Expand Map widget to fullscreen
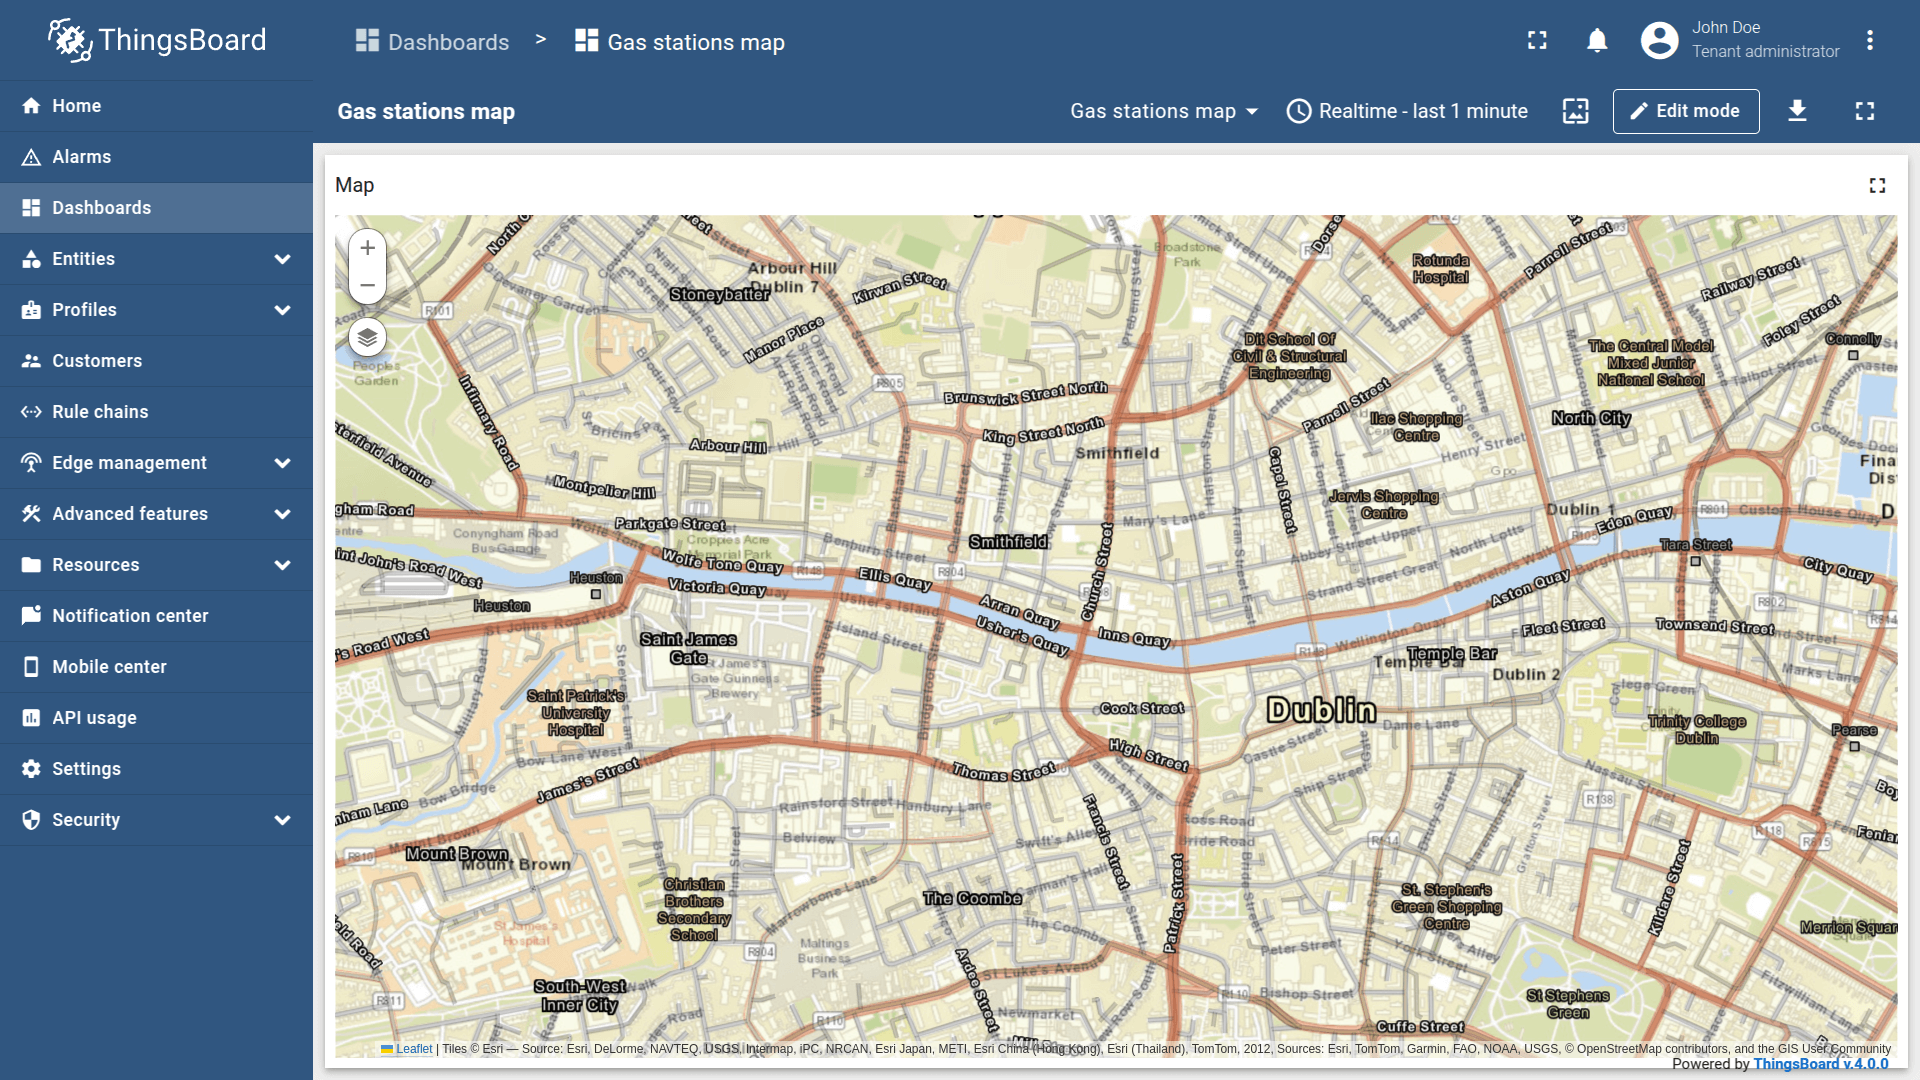This screenshot has height=1080, width=1920. (1877, 186)
